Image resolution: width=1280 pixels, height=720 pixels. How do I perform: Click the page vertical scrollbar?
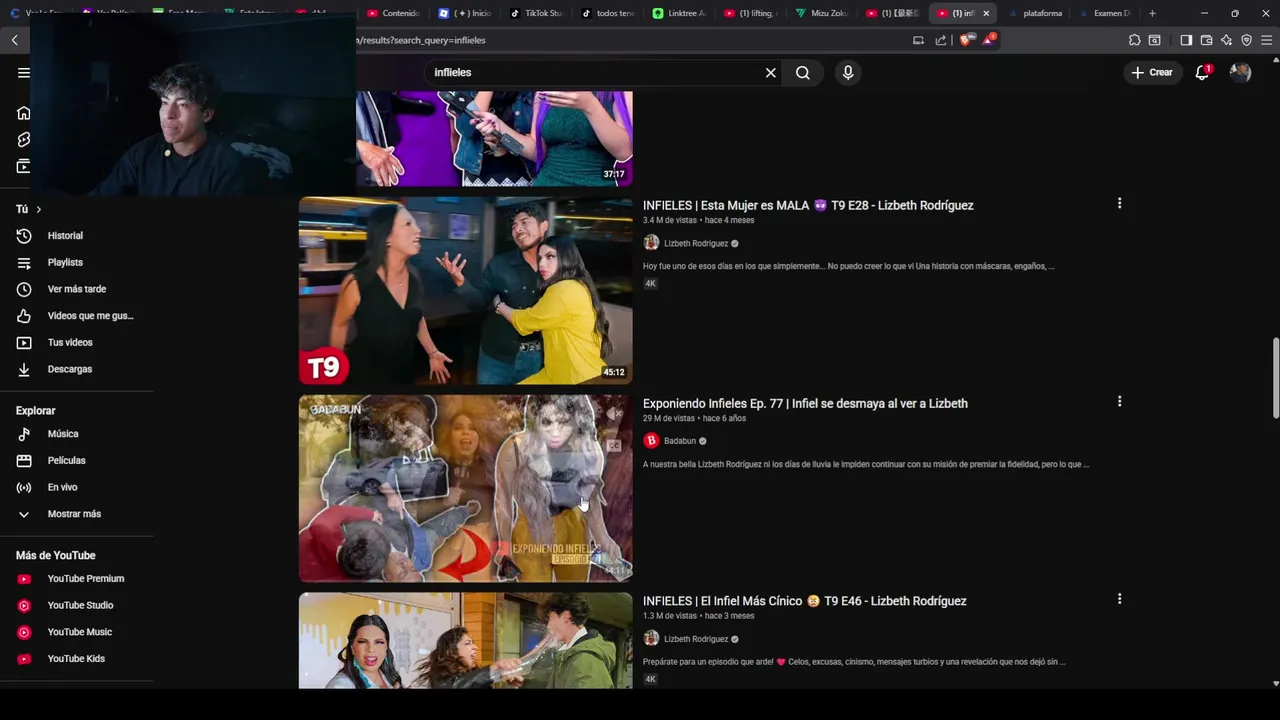click(x=1275, y=378)
